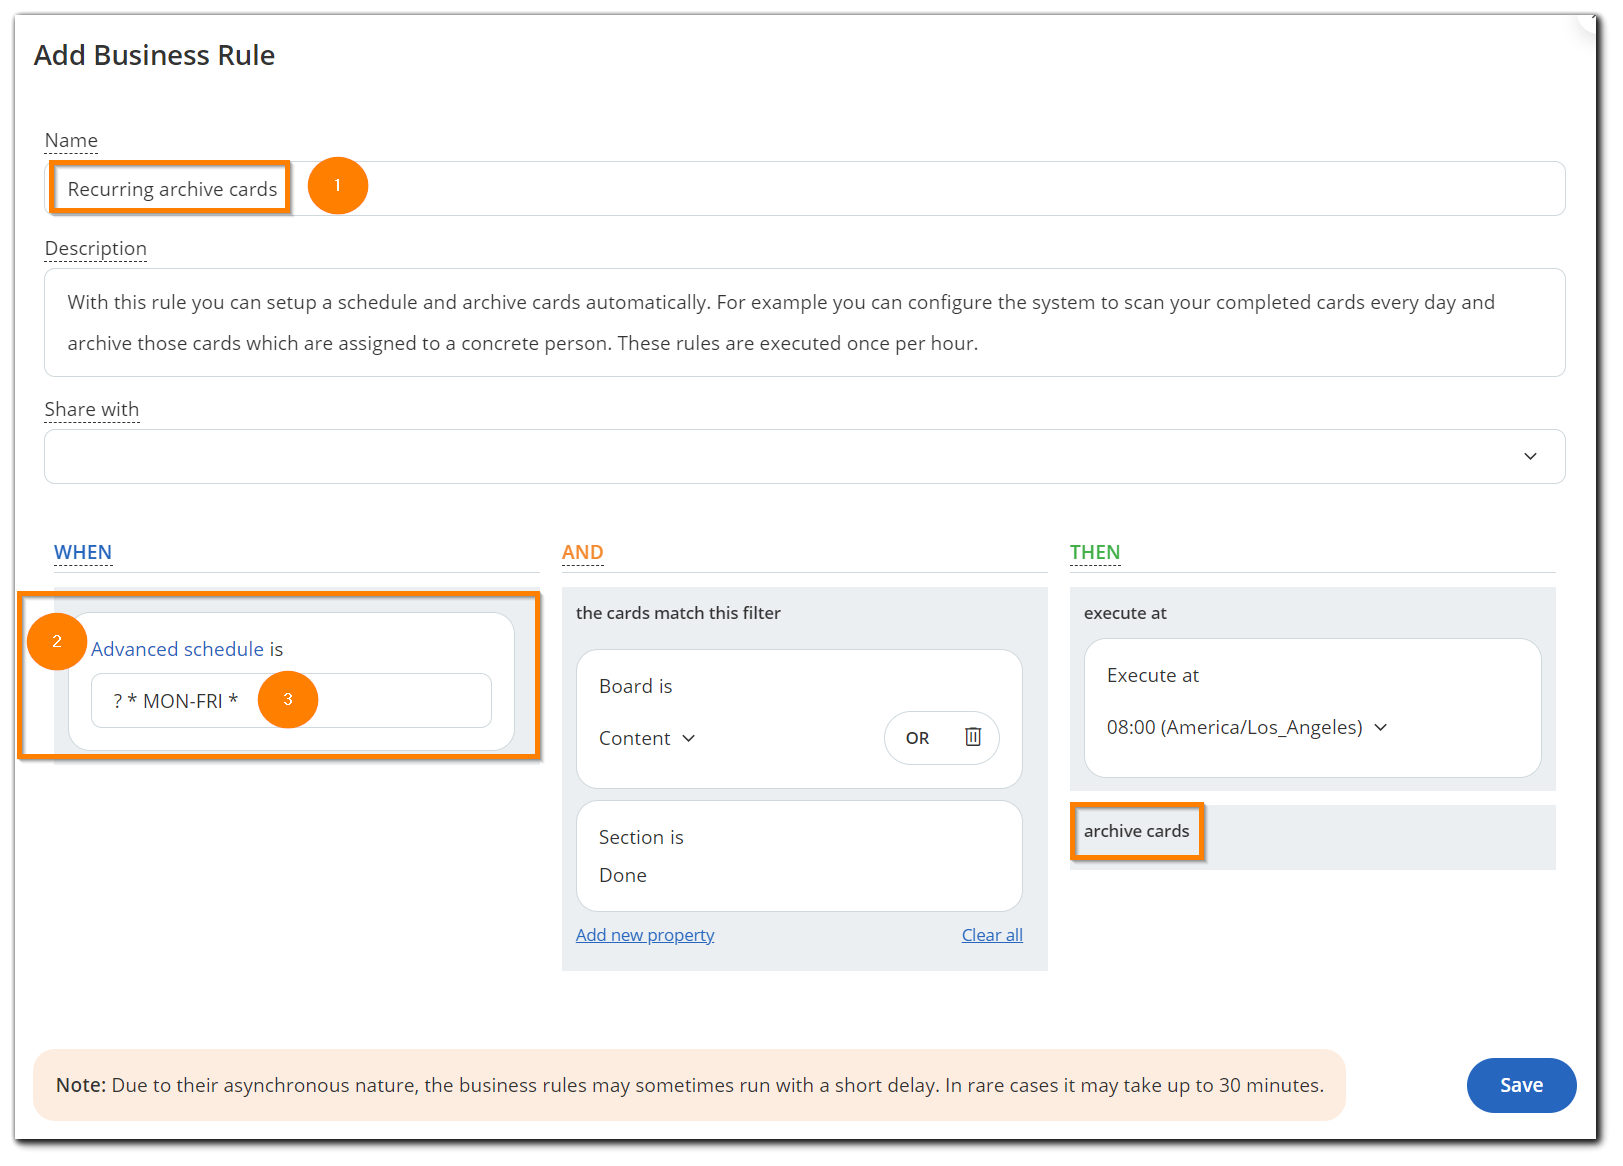Delete the Board filter using the trash icon
Image resolution: width=1623 pixels, height=1166 pixels.
click(971, 737)
